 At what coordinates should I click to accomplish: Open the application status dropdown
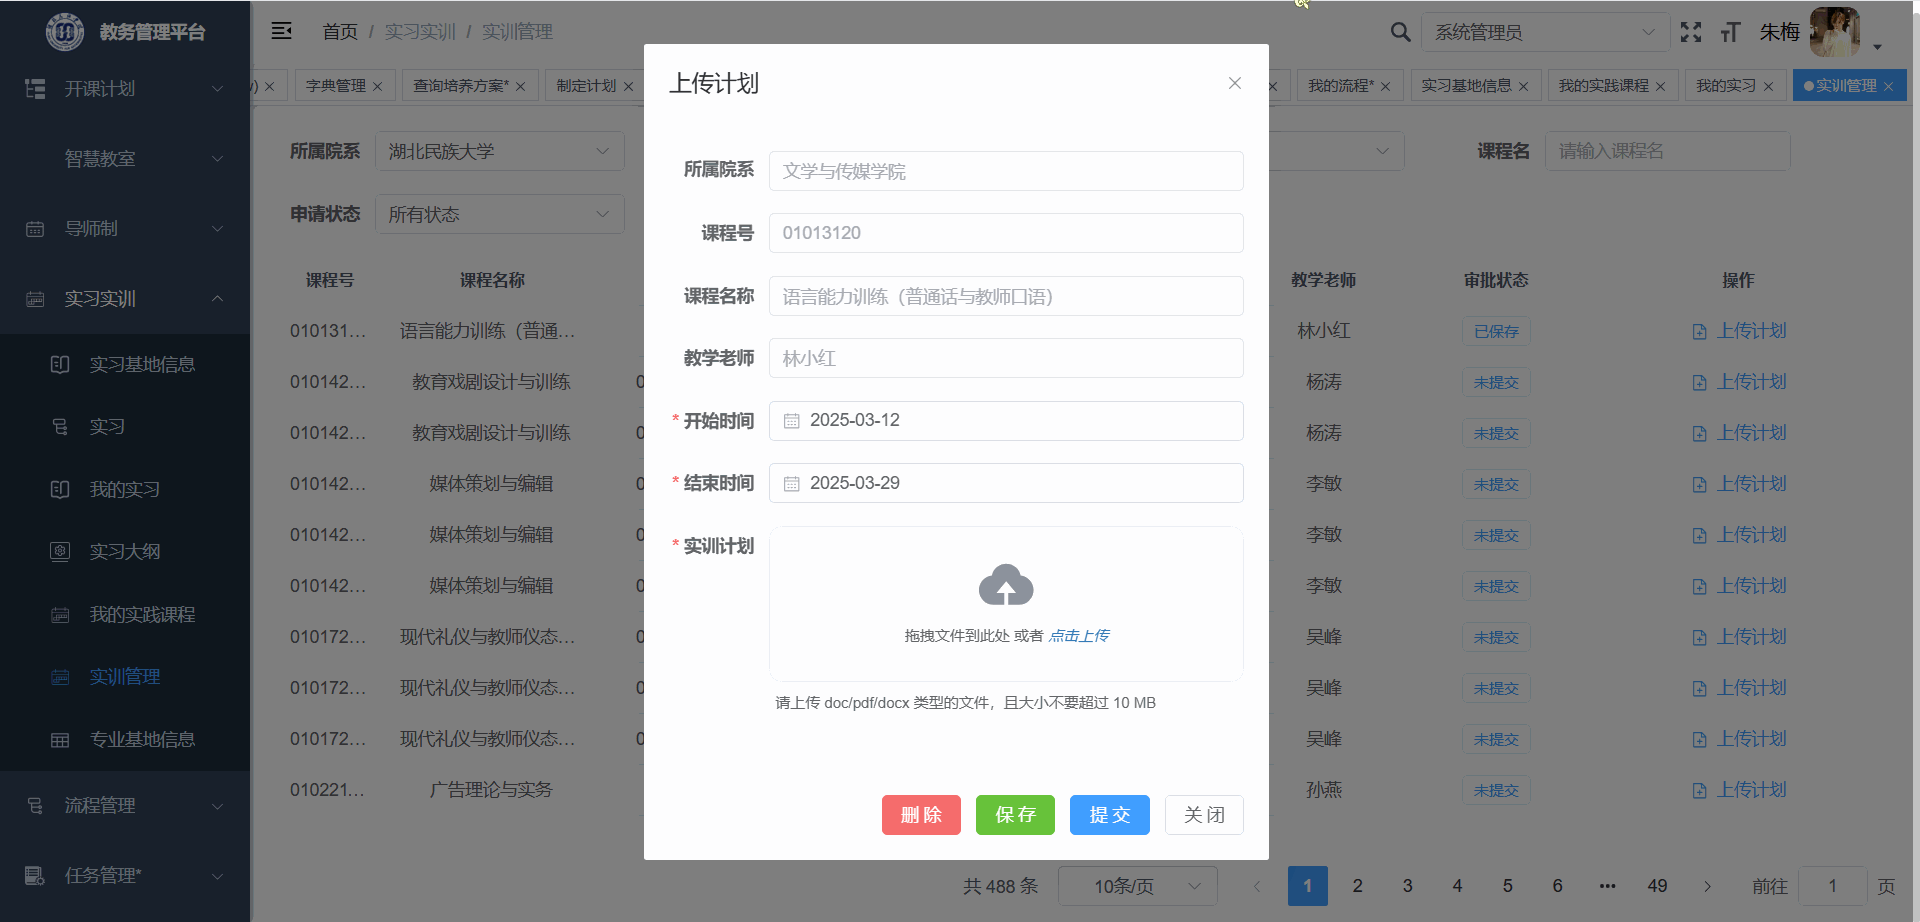click(x=499, y=214)
